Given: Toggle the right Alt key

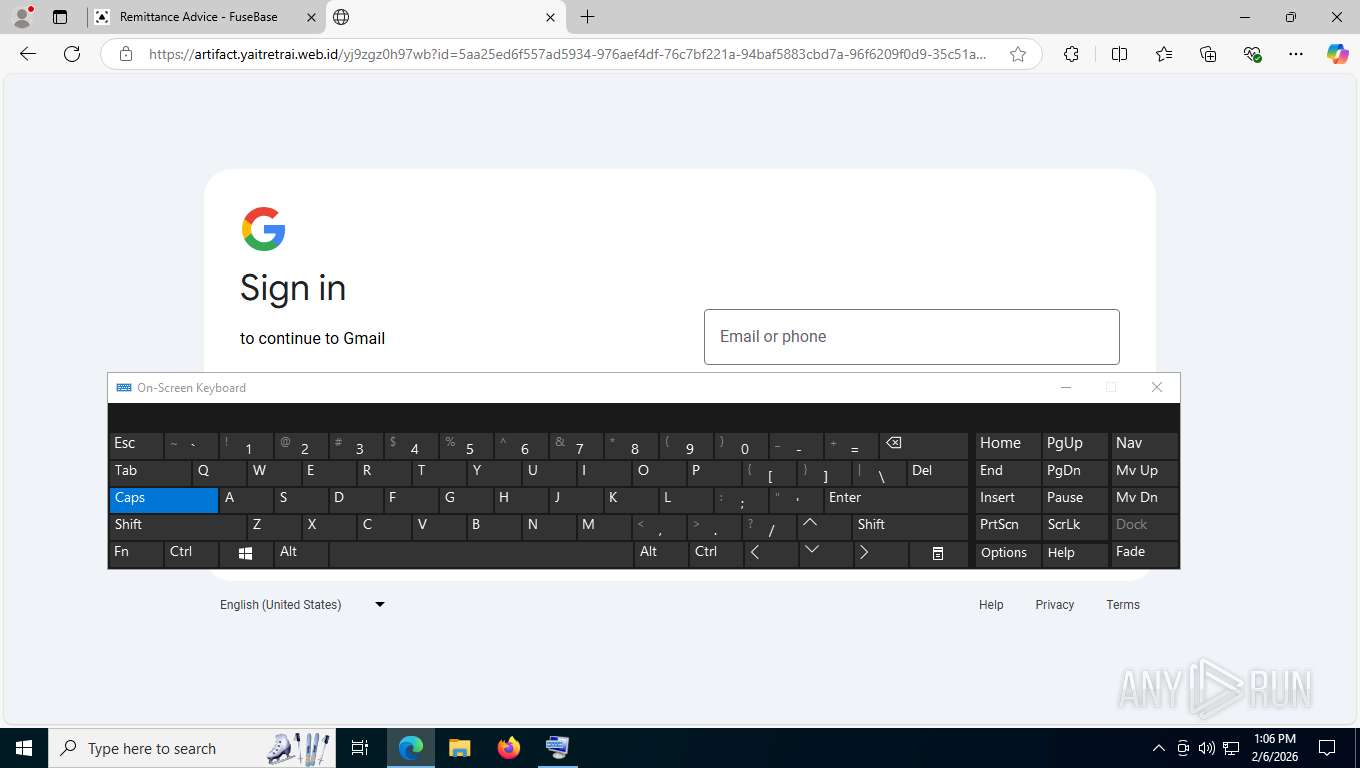Looking at the screenshot, I should [x=661, y=553].
